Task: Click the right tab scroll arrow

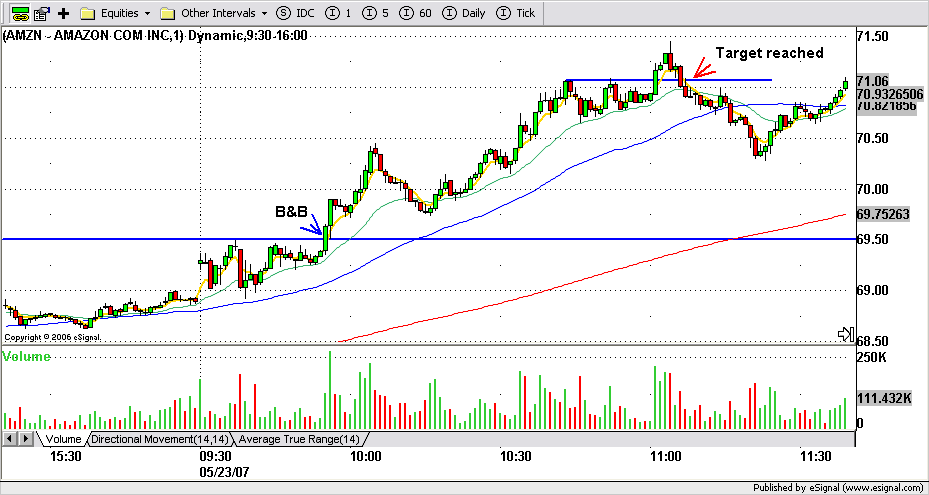Action: click(27, 439)
